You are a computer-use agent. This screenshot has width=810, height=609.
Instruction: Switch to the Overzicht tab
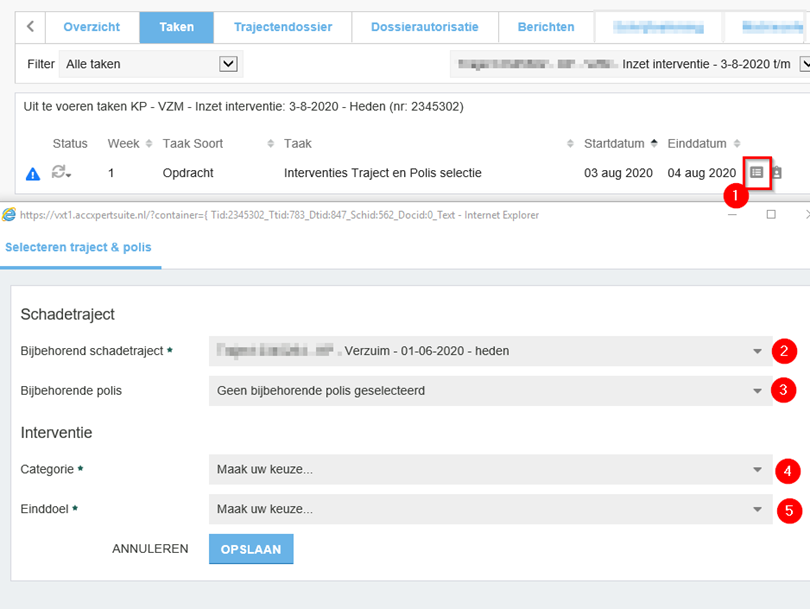(91, 27)
